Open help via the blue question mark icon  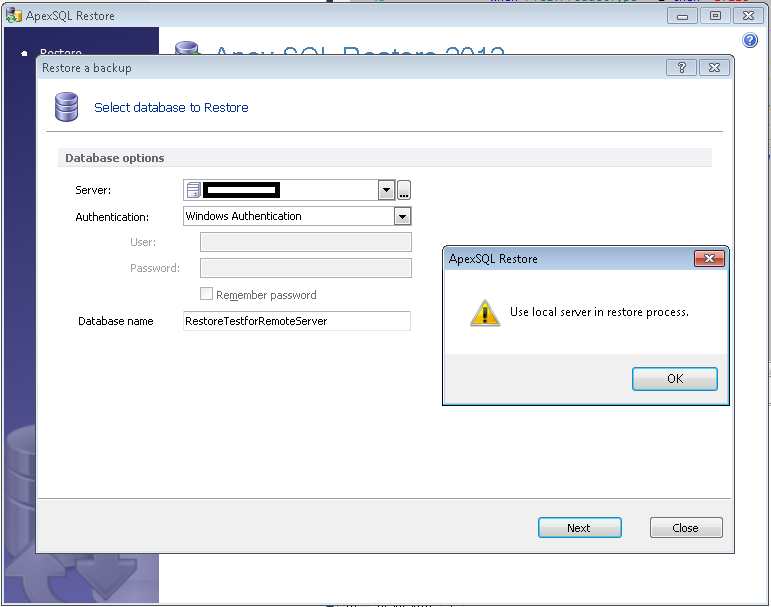(x=750, y=40)
